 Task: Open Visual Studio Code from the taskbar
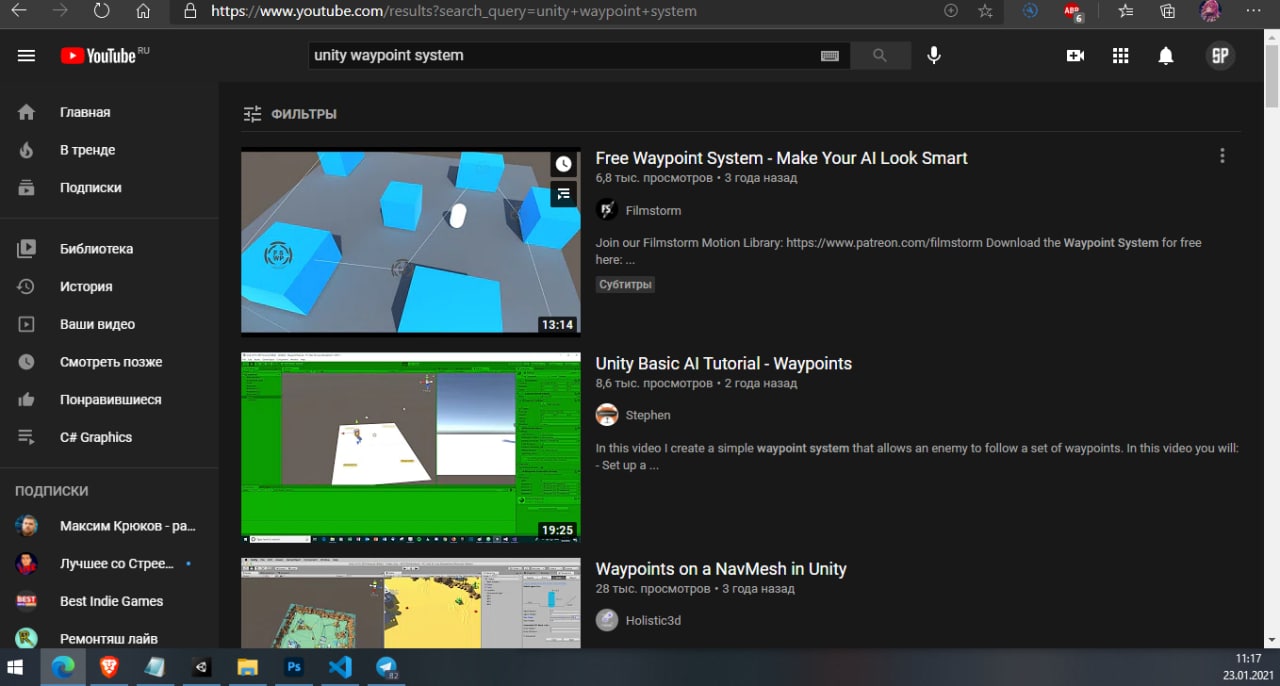340,667
